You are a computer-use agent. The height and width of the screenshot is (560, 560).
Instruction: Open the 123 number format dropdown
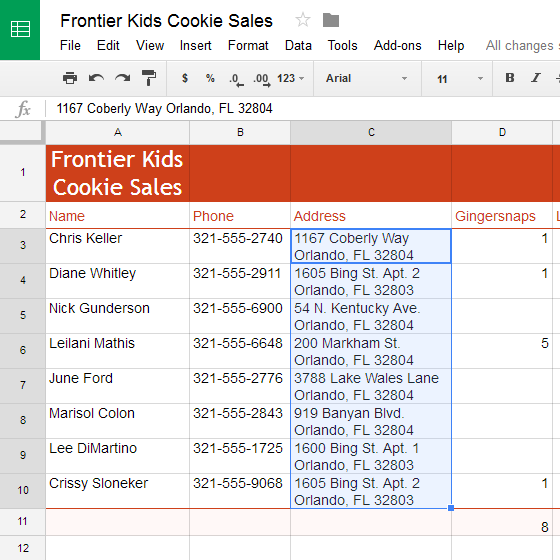(290, 78)
